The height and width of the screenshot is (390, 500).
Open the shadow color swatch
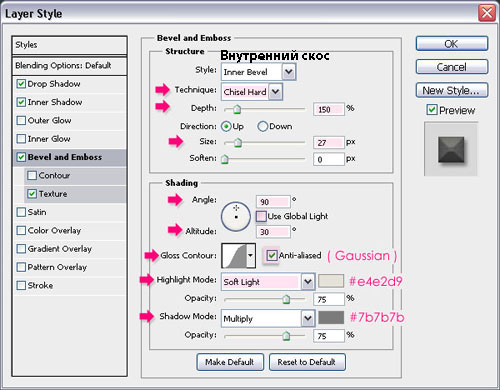coord(331,318)
